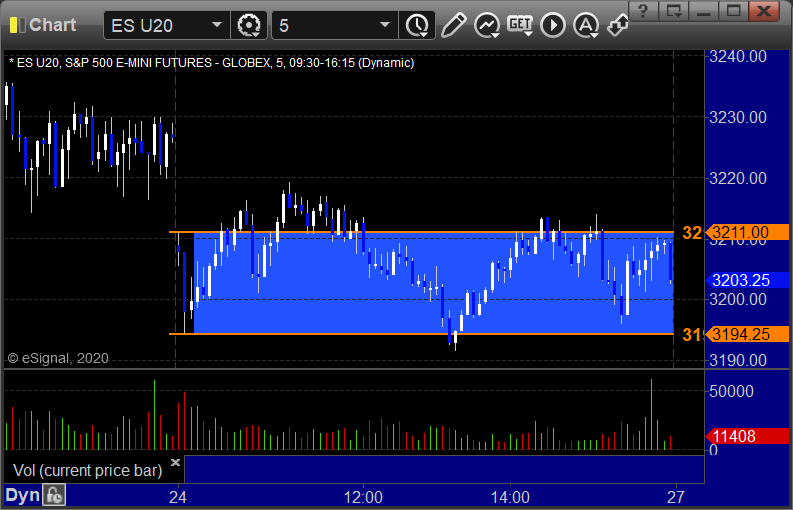Click the Vol (current price bar) label
This screenshot has width=793, height=510.
pos(87,471)
